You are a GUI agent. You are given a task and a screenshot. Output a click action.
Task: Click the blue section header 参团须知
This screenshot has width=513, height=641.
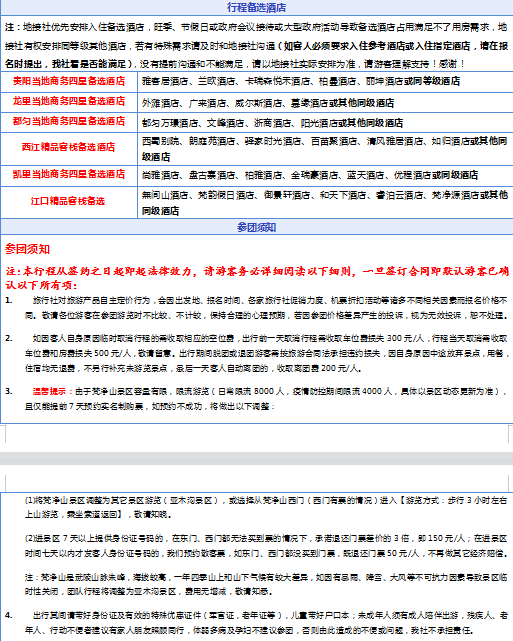256,227
